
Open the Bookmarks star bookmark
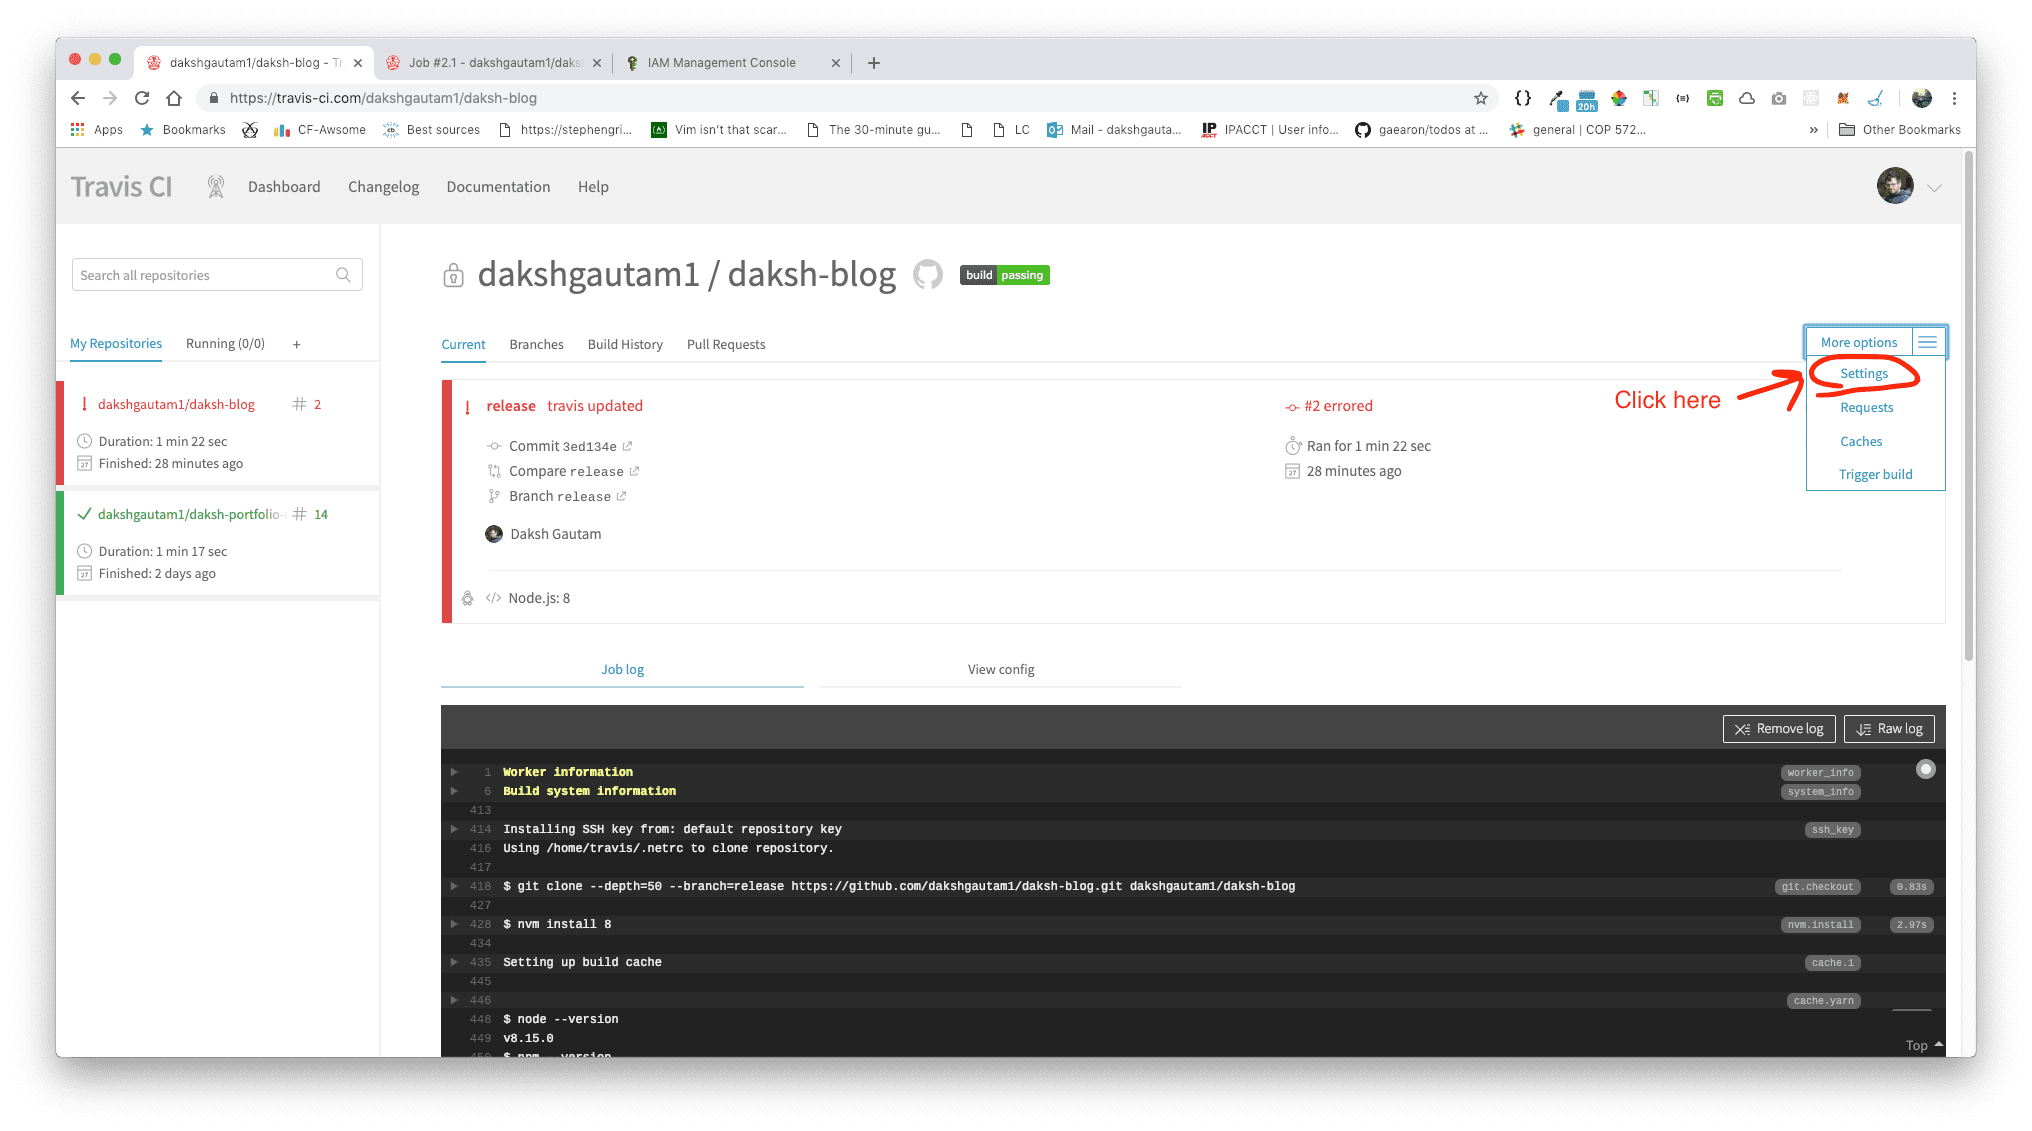183,130
